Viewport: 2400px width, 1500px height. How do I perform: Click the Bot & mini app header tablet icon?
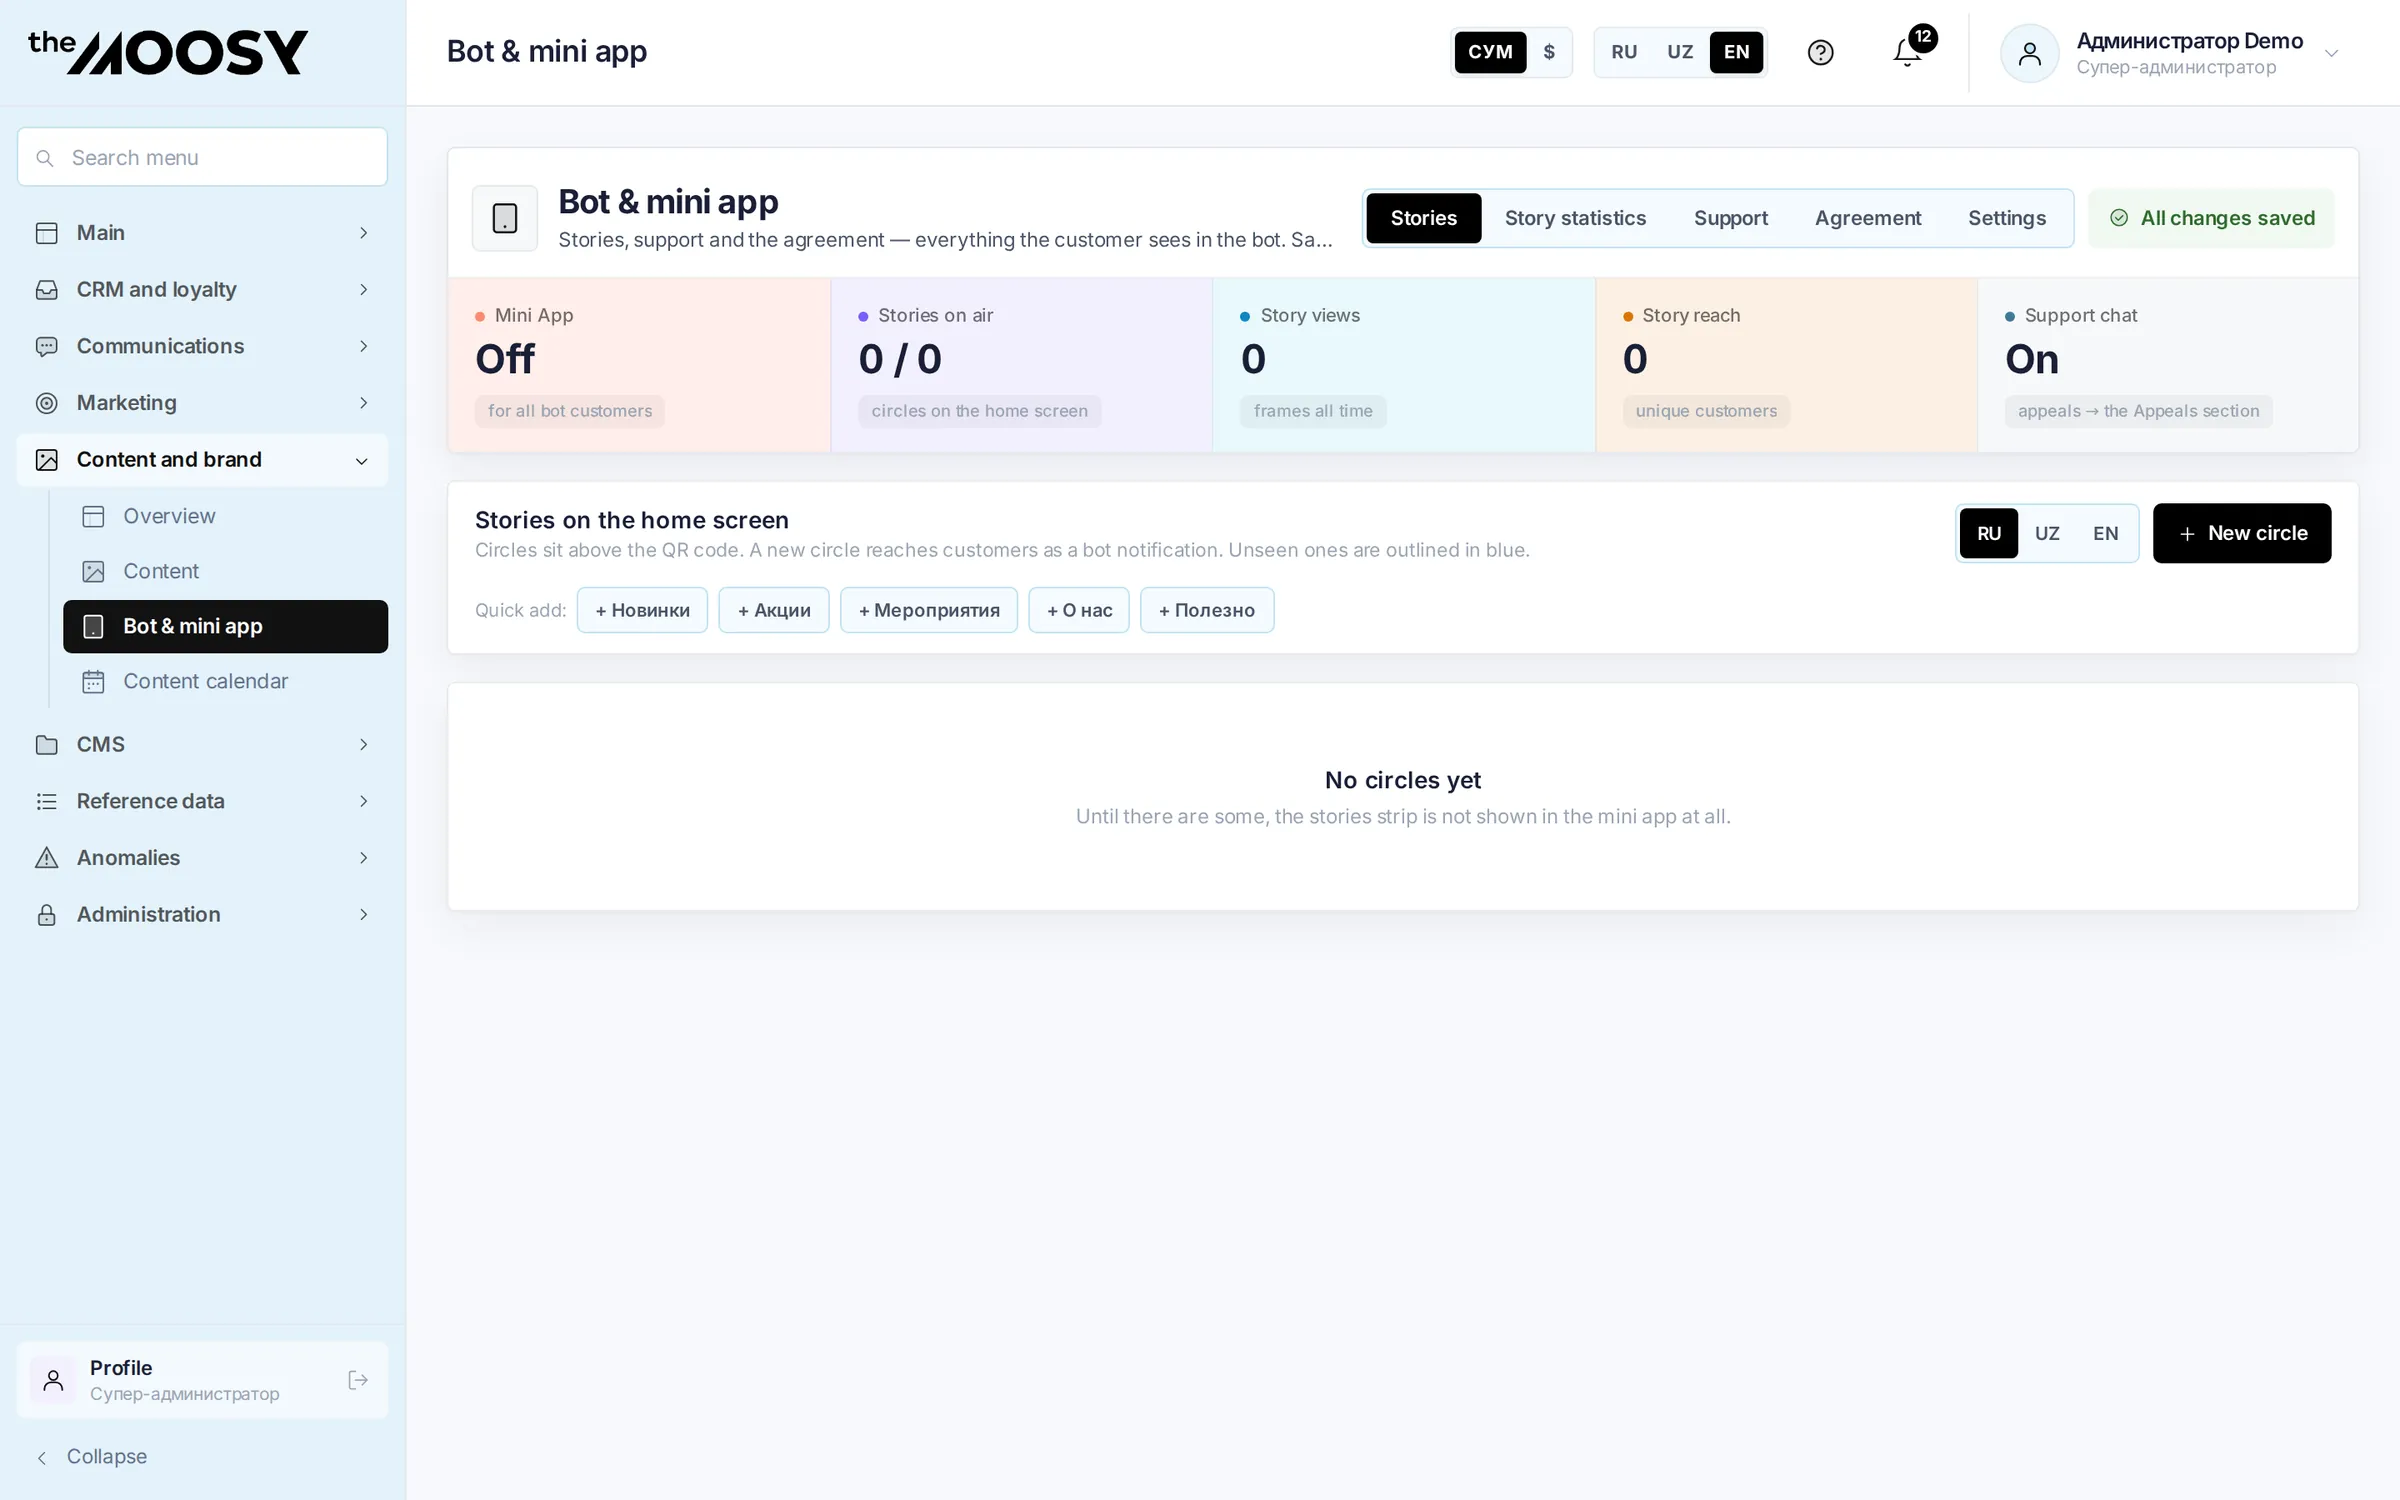pos(505,218)
